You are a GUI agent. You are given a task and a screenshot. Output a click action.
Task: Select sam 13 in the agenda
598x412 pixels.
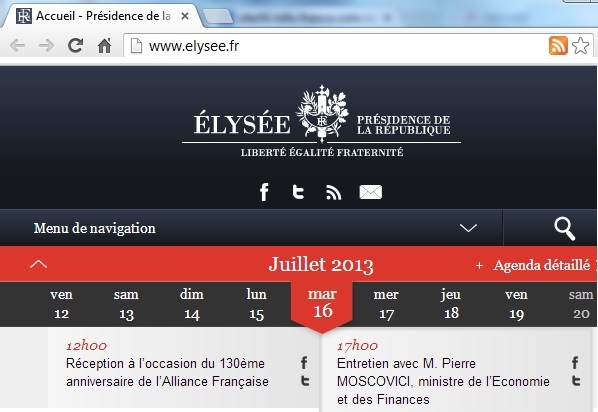pos(126,304)
